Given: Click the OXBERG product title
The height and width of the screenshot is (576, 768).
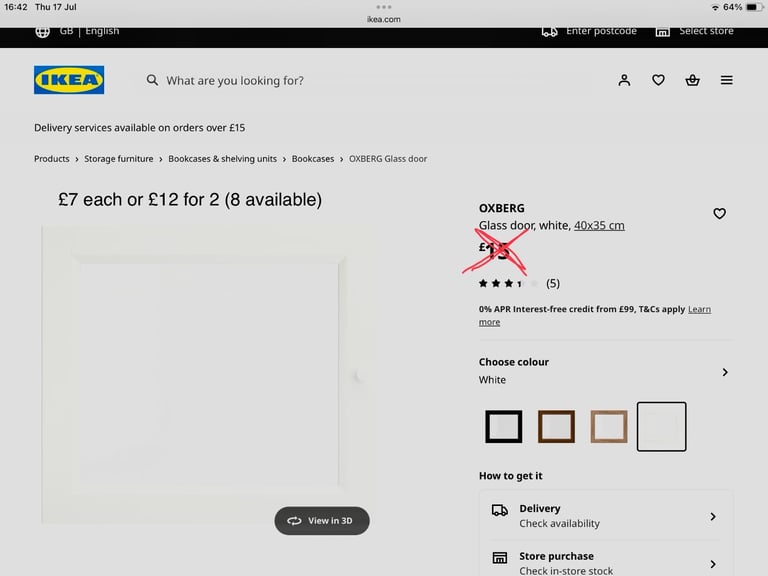Looking at the screenshot, I should point(502,208).
